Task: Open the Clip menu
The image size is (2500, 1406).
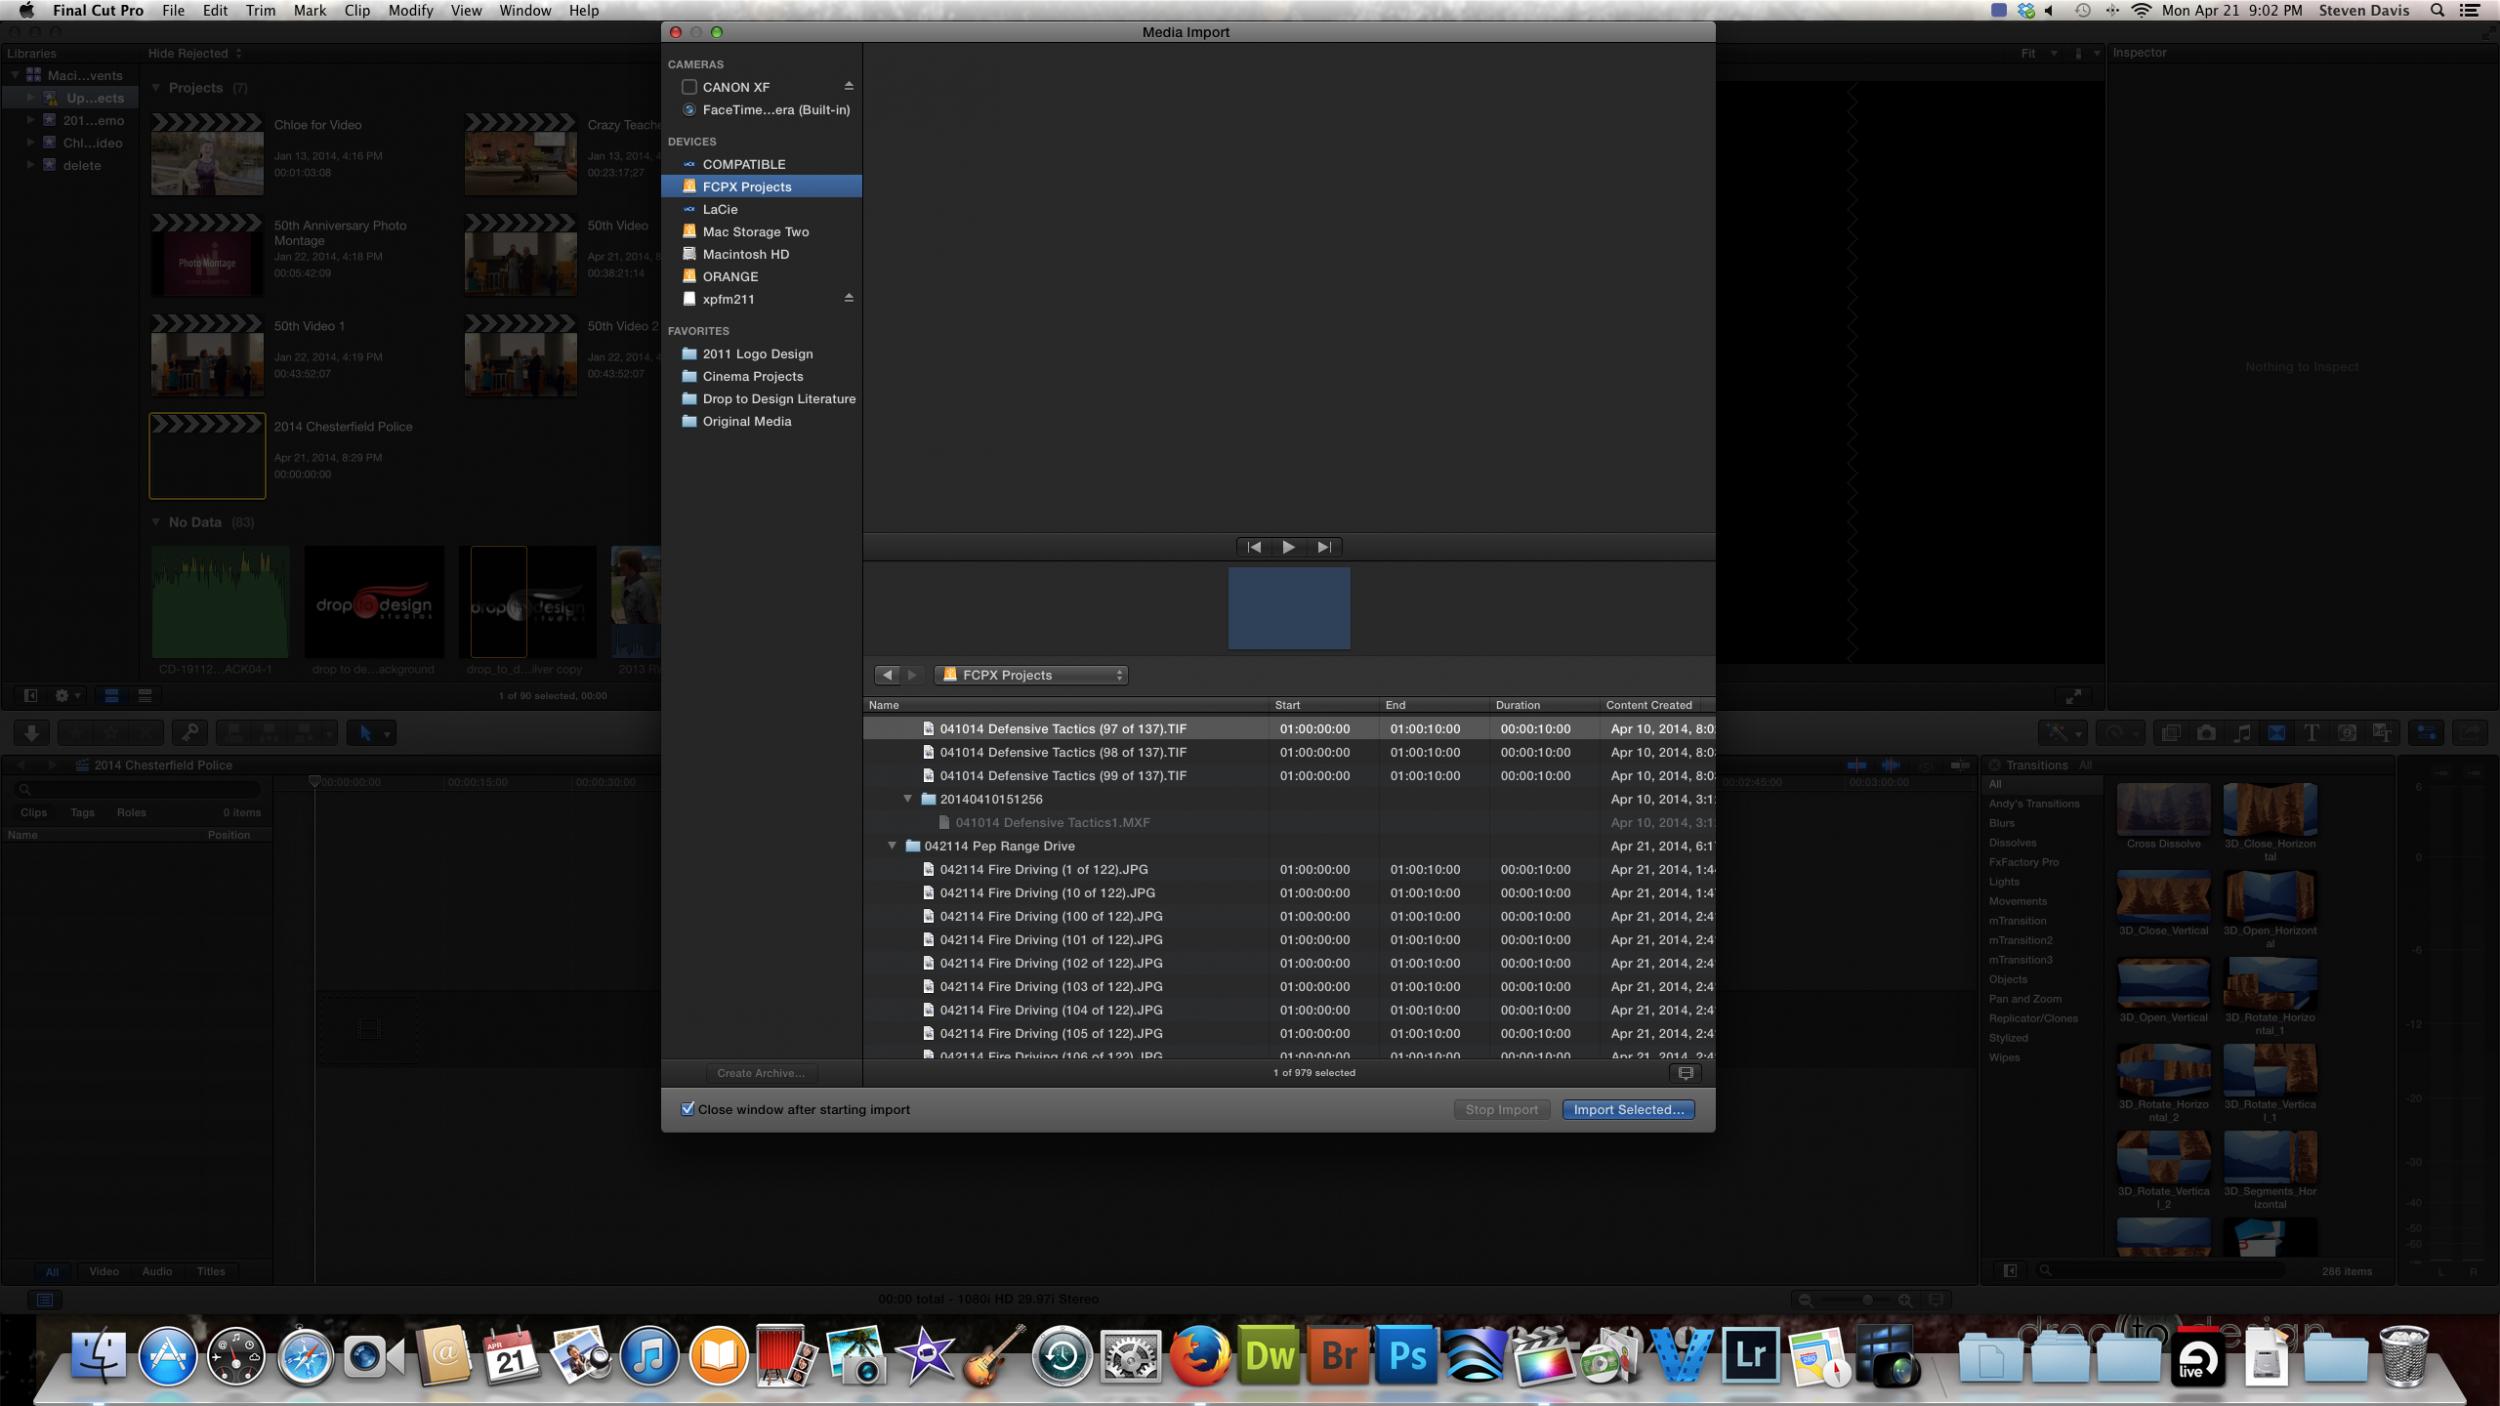Action: (x=357, y=10)
